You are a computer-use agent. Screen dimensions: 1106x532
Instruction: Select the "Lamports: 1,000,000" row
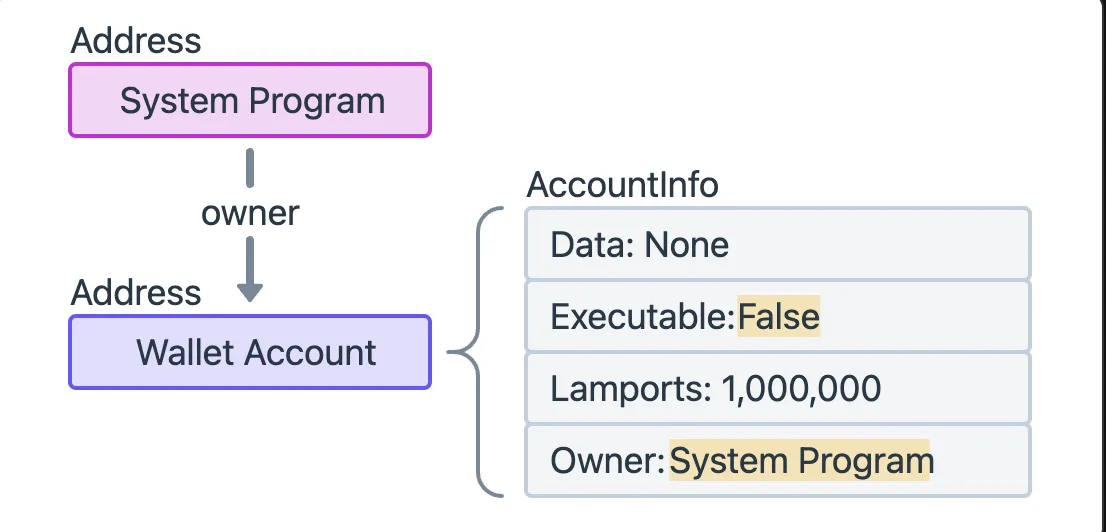(777, 388)
